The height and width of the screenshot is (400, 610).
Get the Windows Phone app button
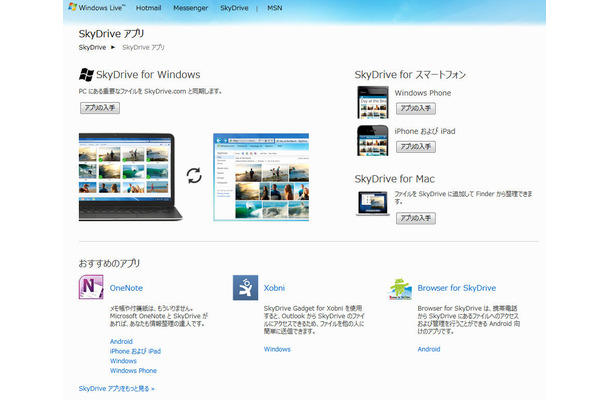416,109
